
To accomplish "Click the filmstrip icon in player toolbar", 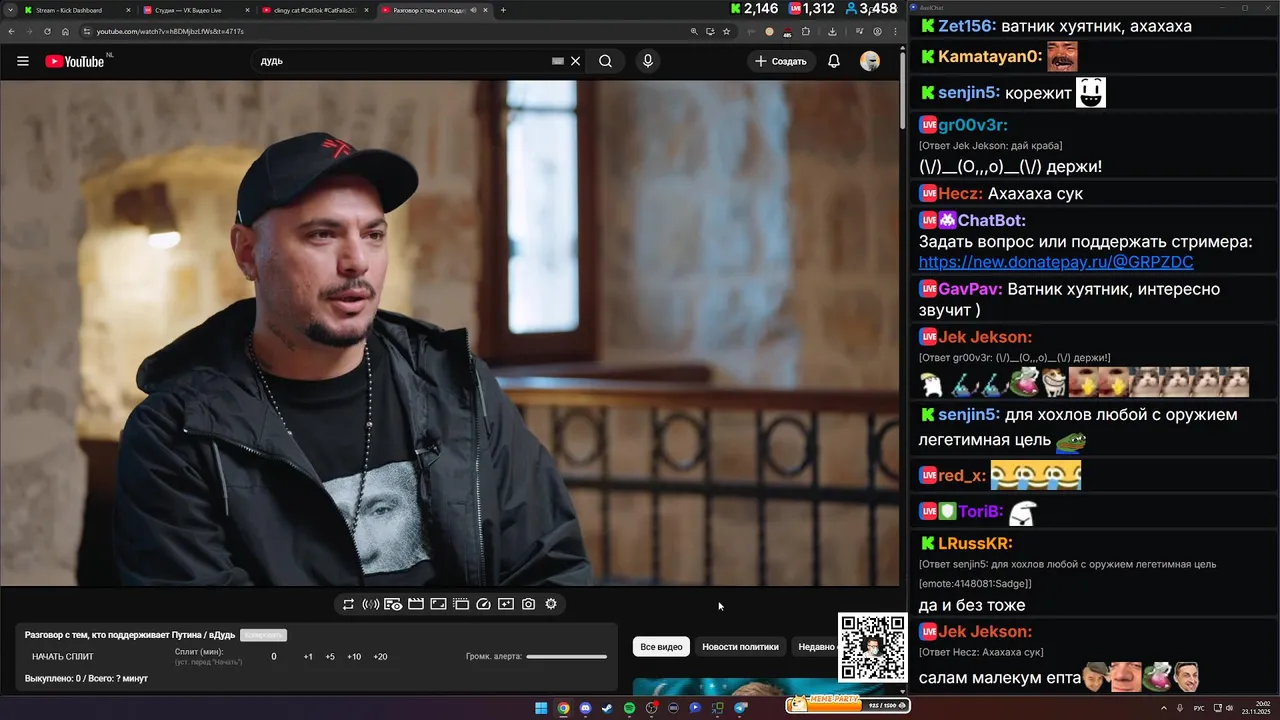I will (x=461, y=604).
